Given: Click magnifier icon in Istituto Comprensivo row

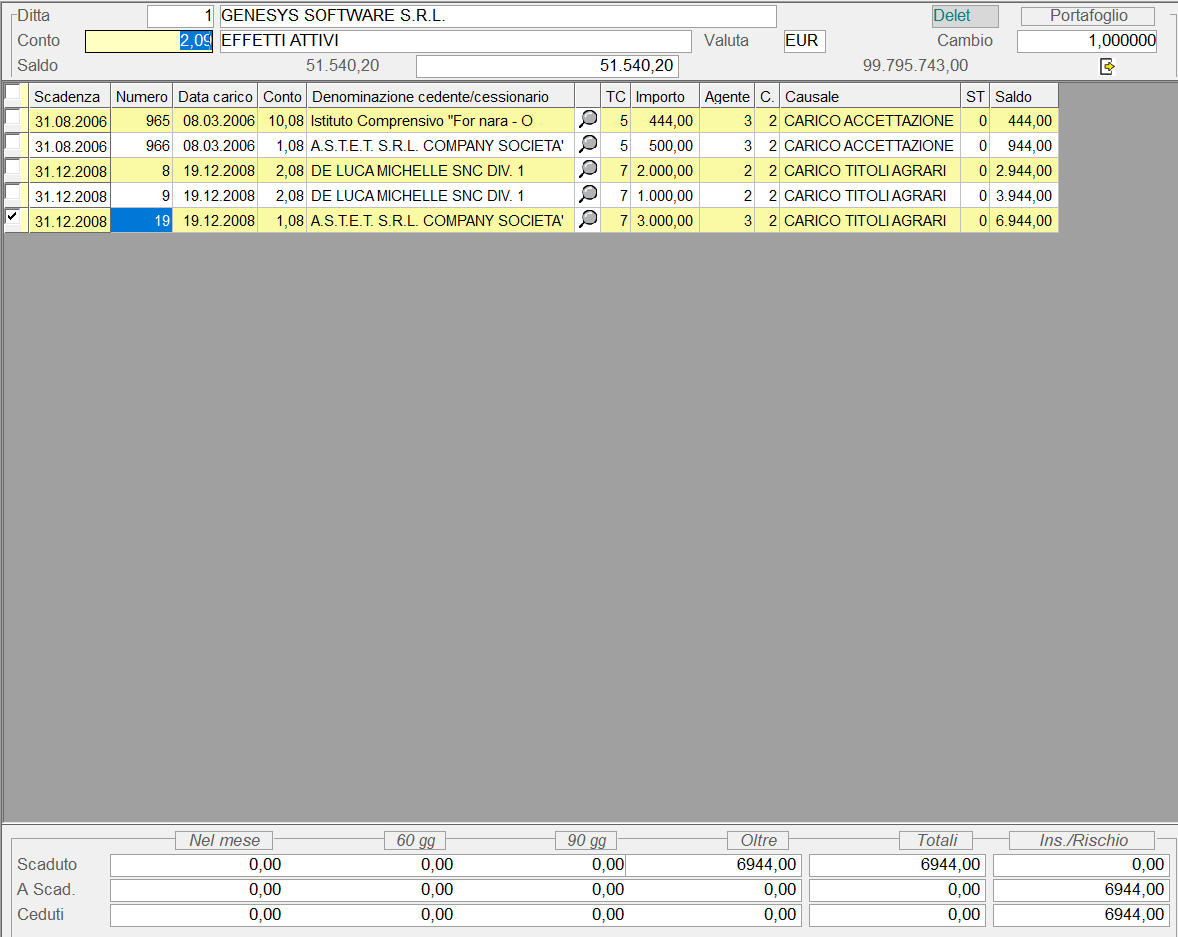Looking at the screenshot, I should pyautogui.click(x=588, y=120).
